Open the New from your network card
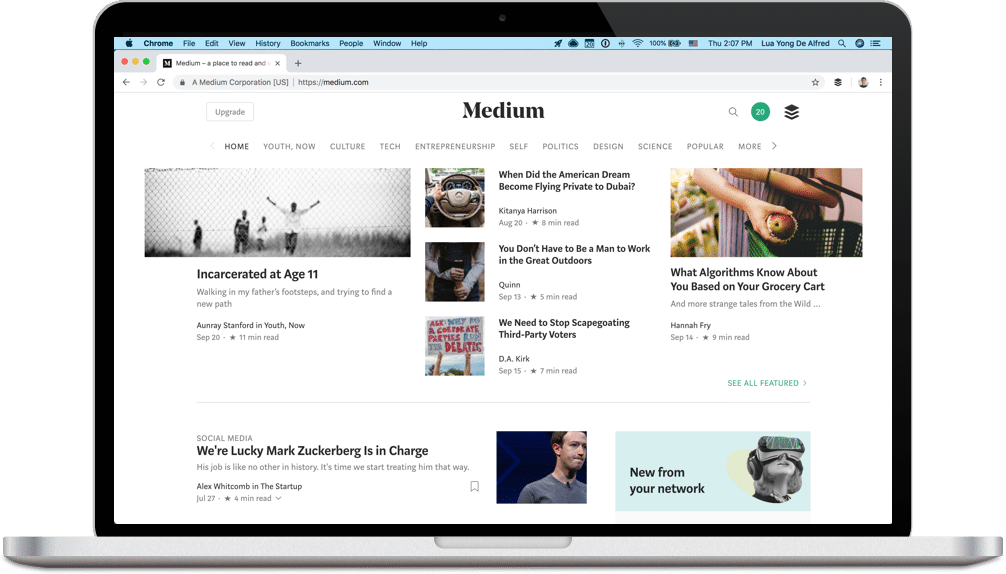The height and width of the screenshot is (574, 1006). 713,471
